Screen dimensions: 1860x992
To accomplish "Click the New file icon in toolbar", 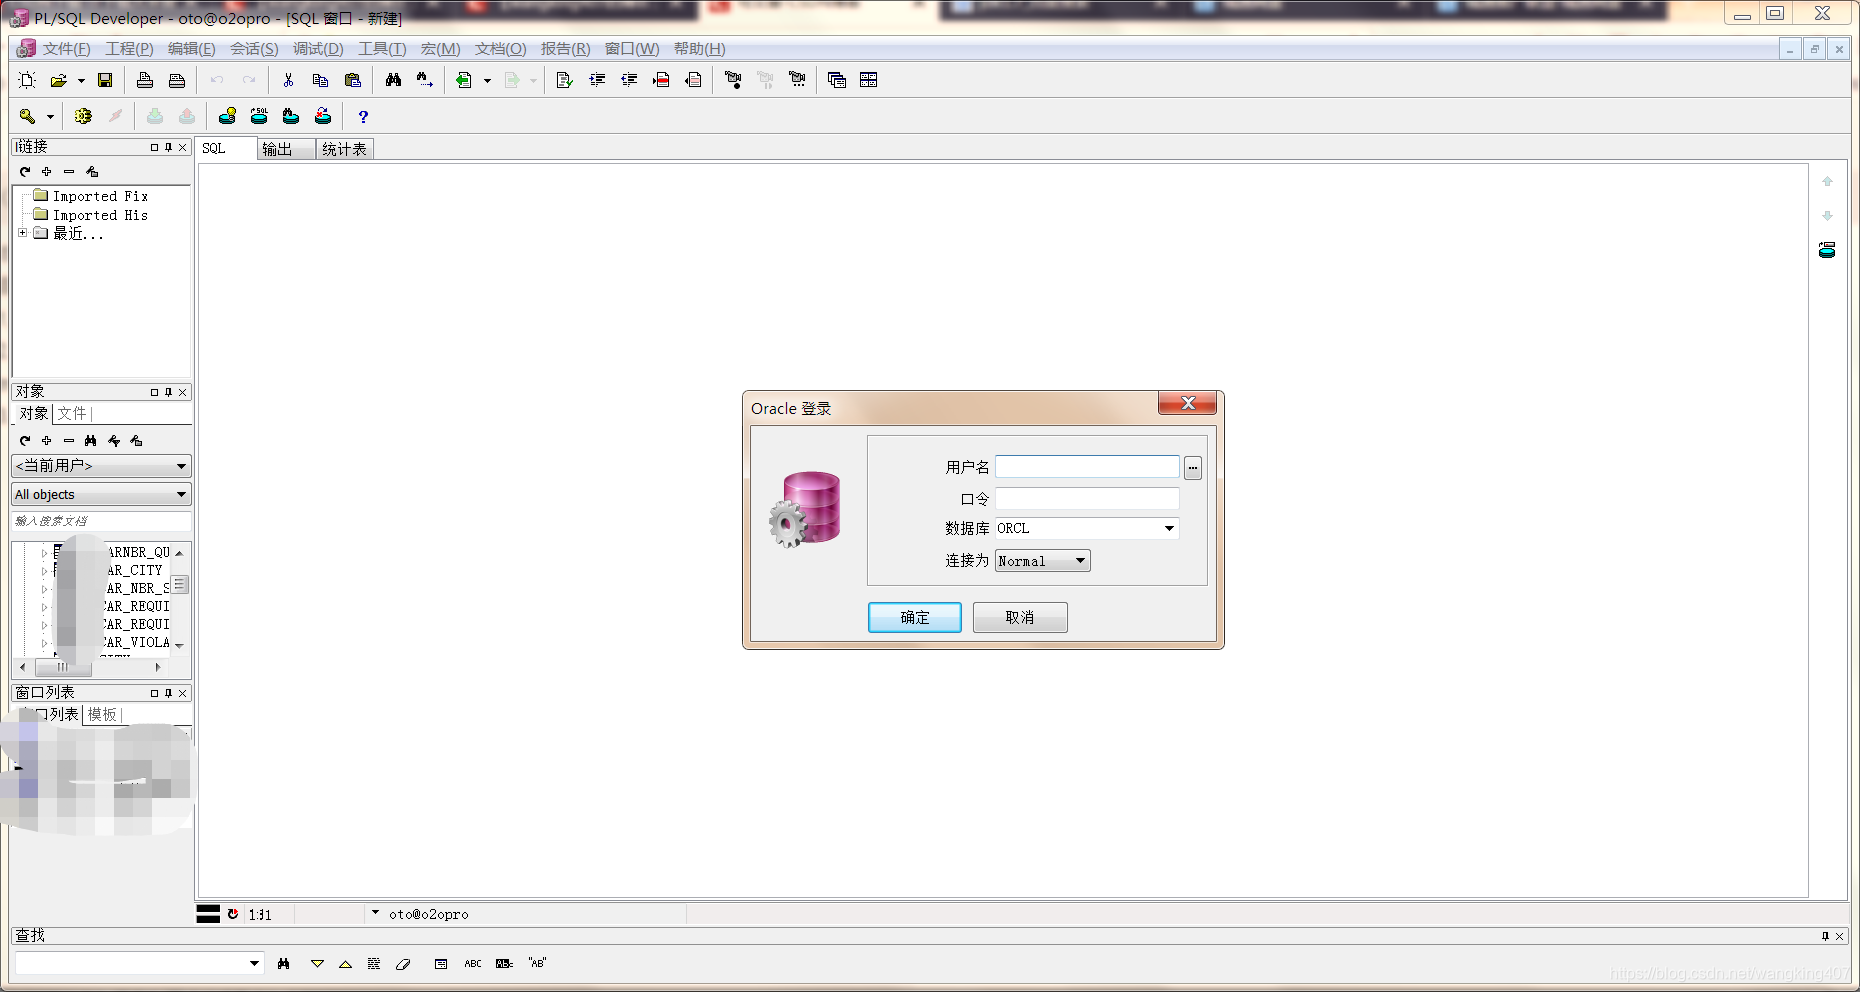I will [x=27, y=80].
